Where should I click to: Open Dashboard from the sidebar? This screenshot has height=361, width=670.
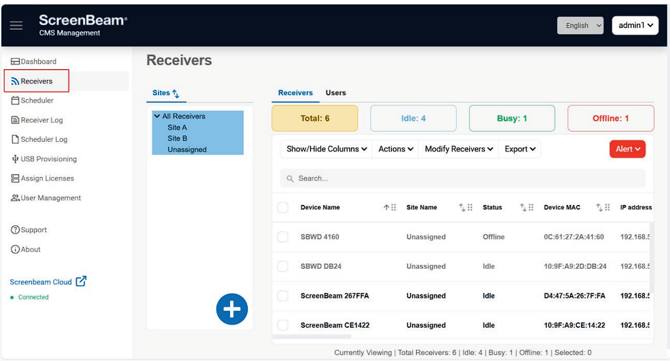coord(34,62)
